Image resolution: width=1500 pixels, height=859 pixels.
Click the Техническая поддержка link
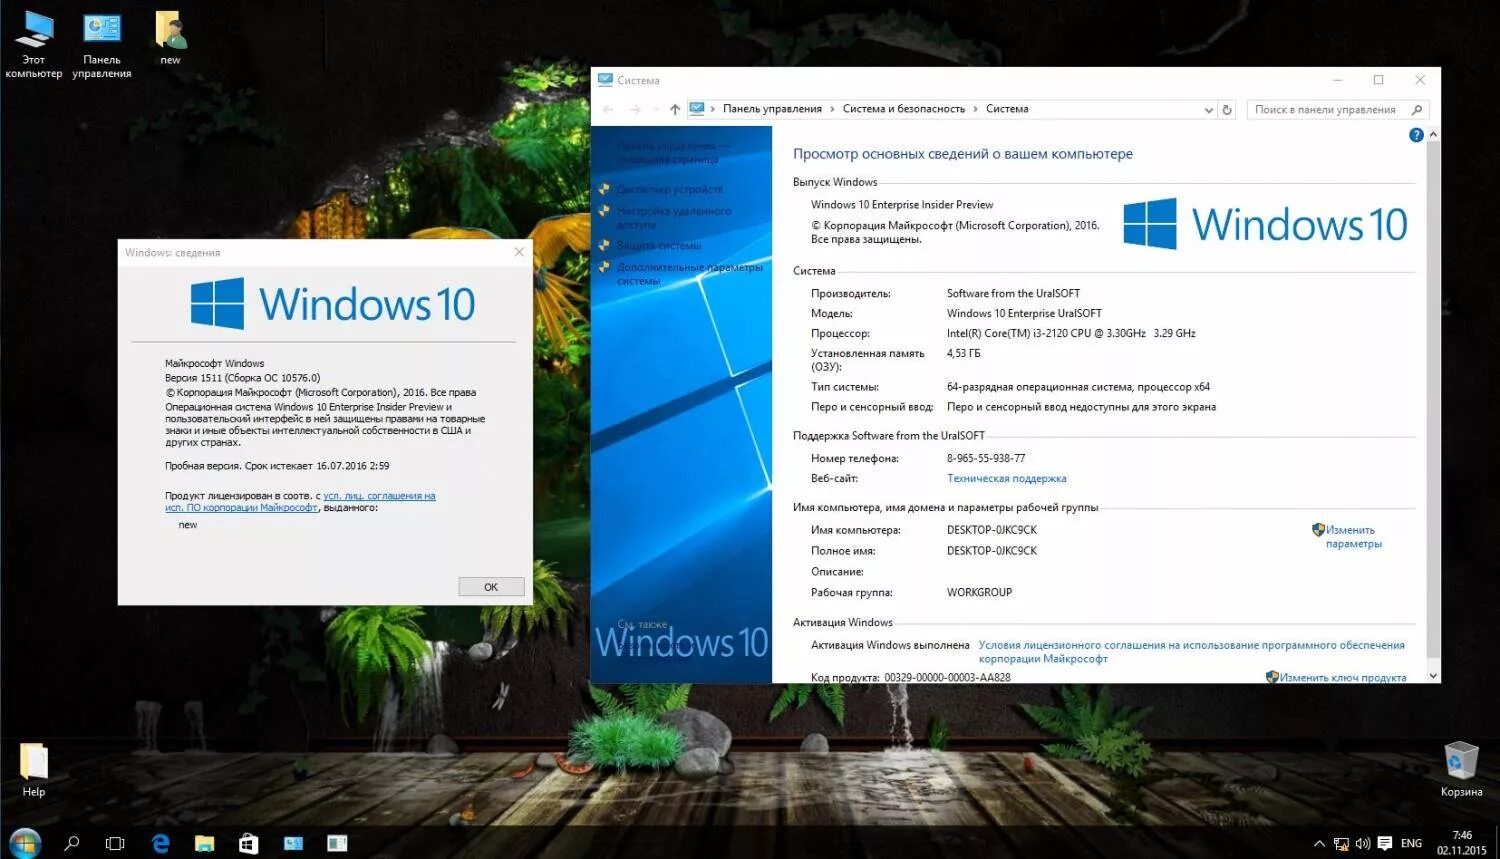click(1006, 478)
